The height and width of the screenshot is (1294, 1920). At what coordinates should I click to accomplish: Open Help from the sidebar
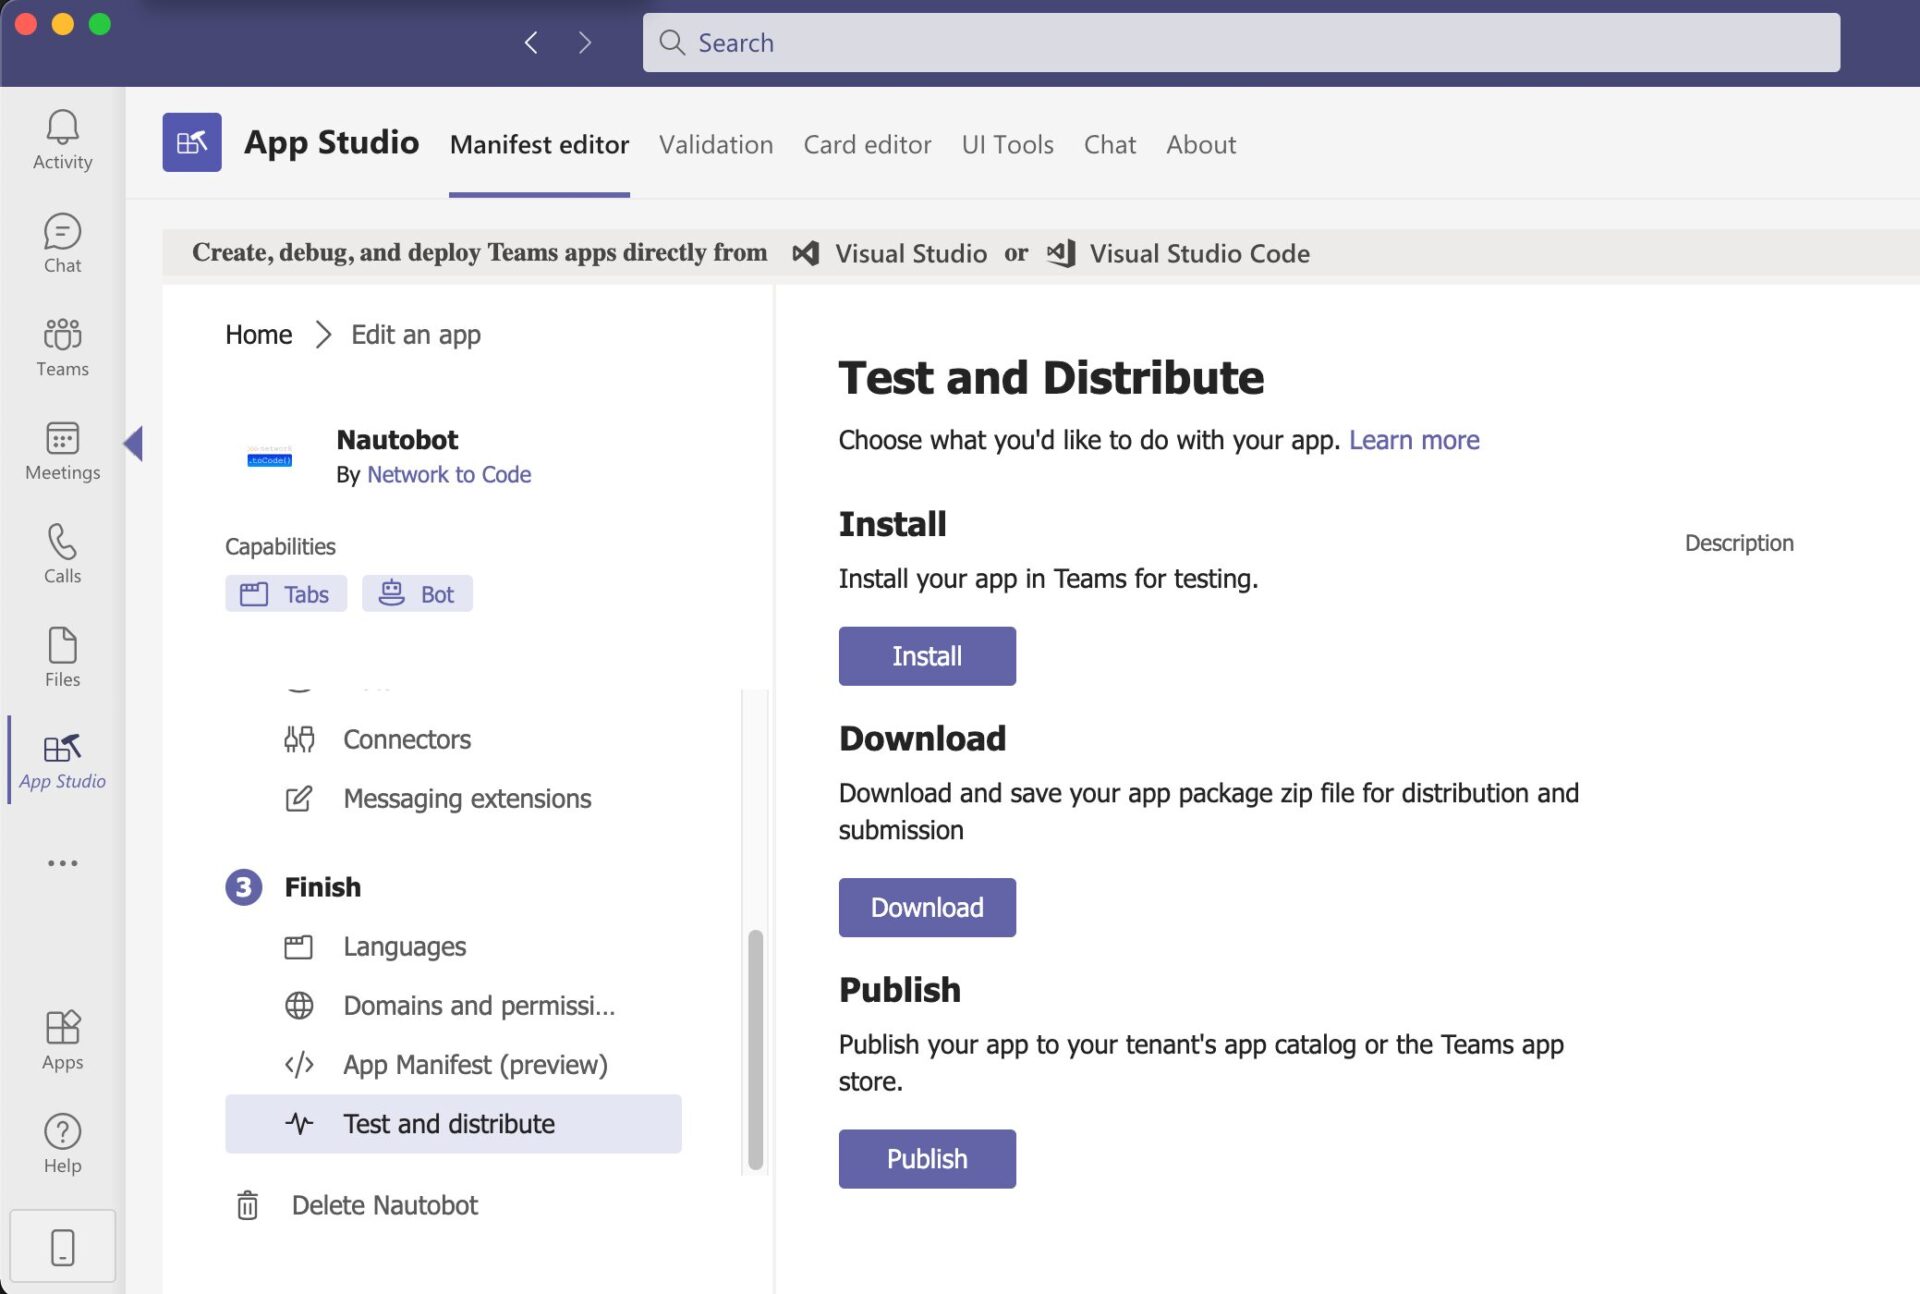(x=62, y=1142)
